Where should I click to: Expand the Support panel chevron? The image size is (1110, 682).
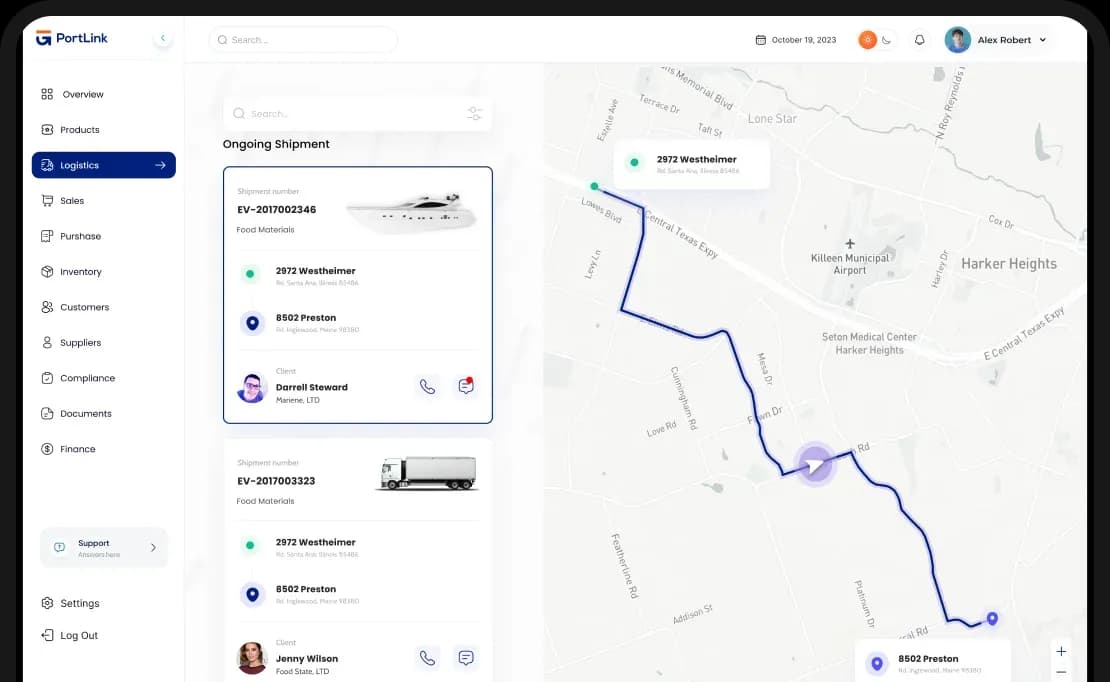pos(153,548)
